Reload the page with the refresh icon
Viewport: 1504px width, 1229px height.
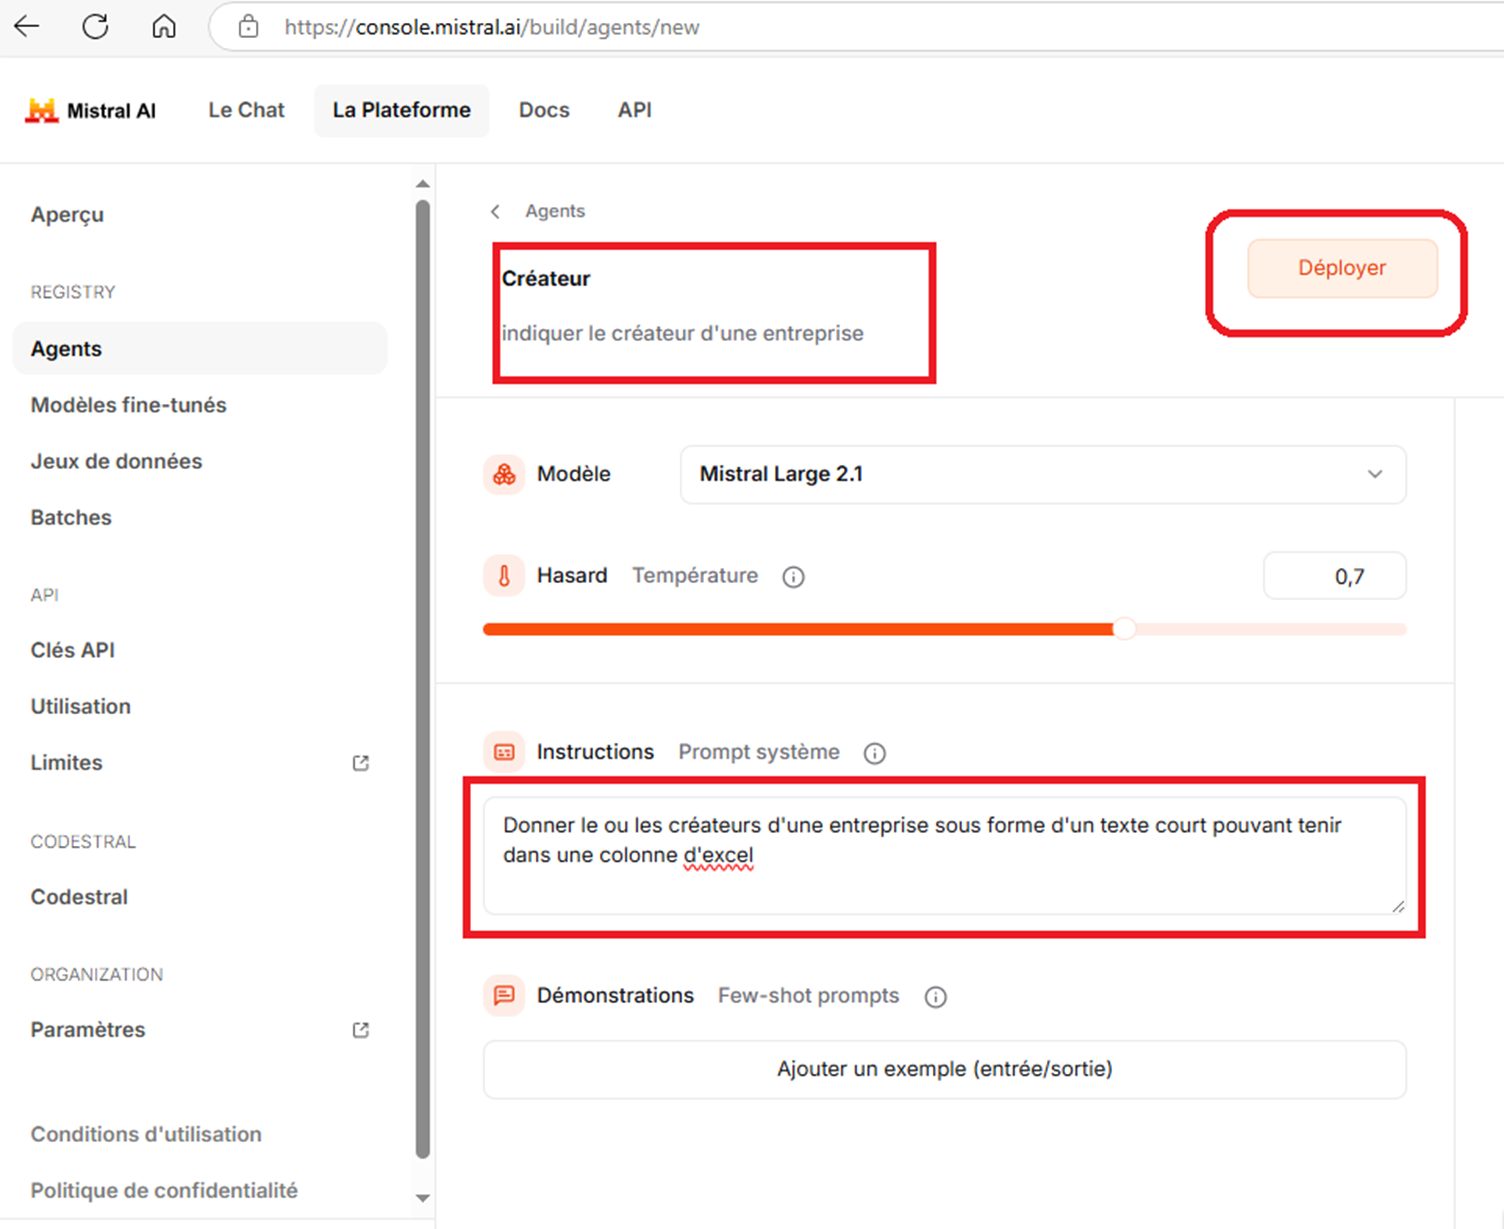click(x=96, y=27)
